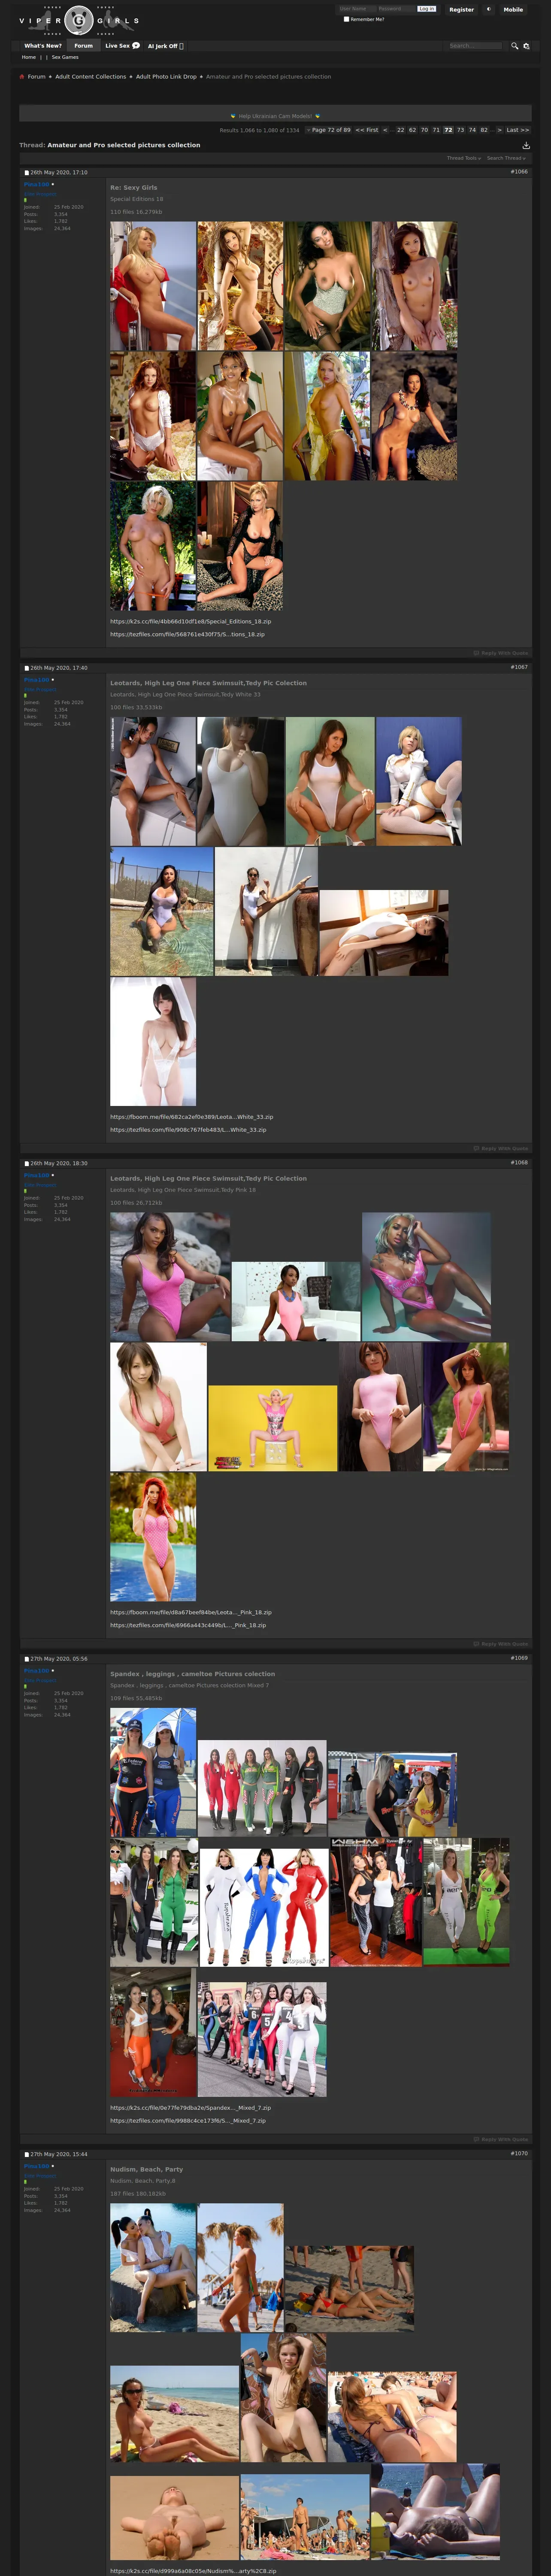The width and height of the screenshot is (551, 2576).
Task: Open the k2s.cc Mixed_7.zip link
Action: coord(190,2108)
